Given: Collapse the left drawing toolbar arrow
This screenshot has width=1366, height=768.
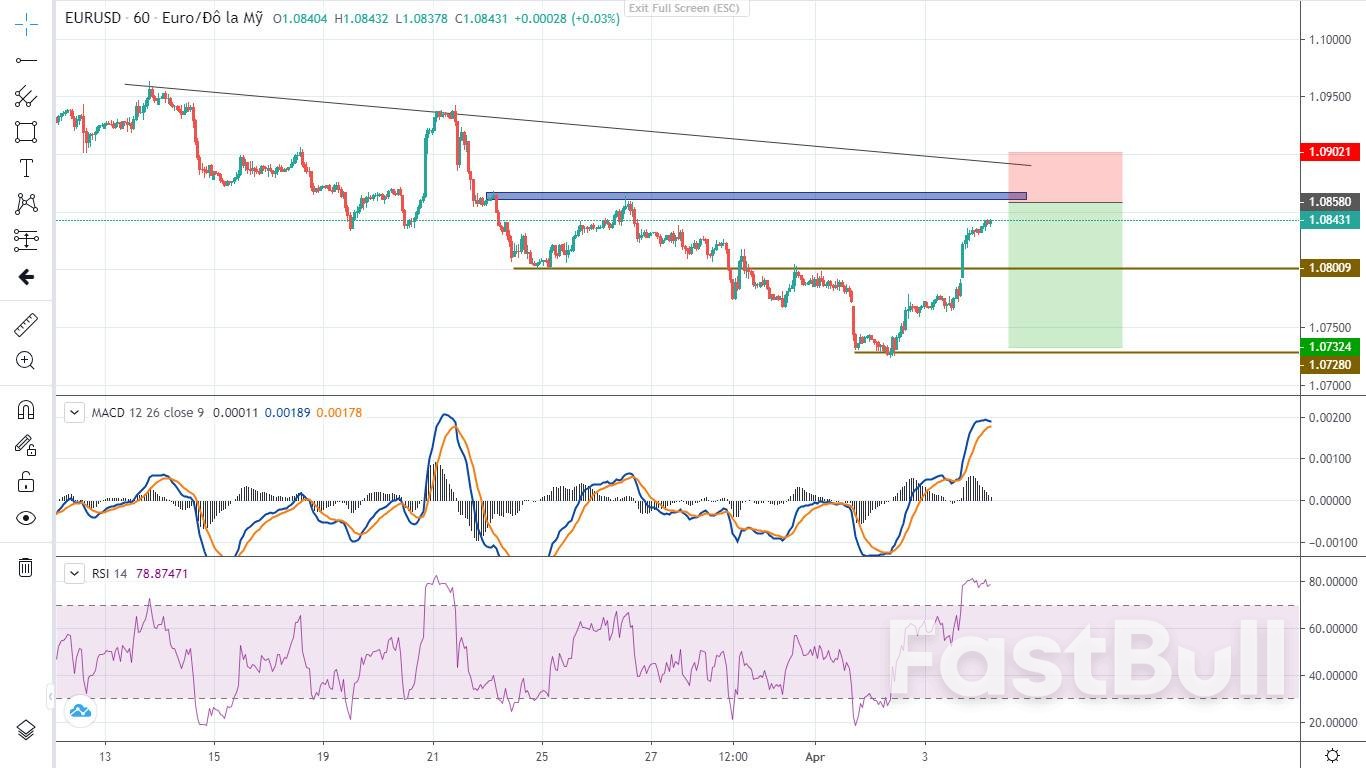Looking at the screenshot, I should coord(50,695).
